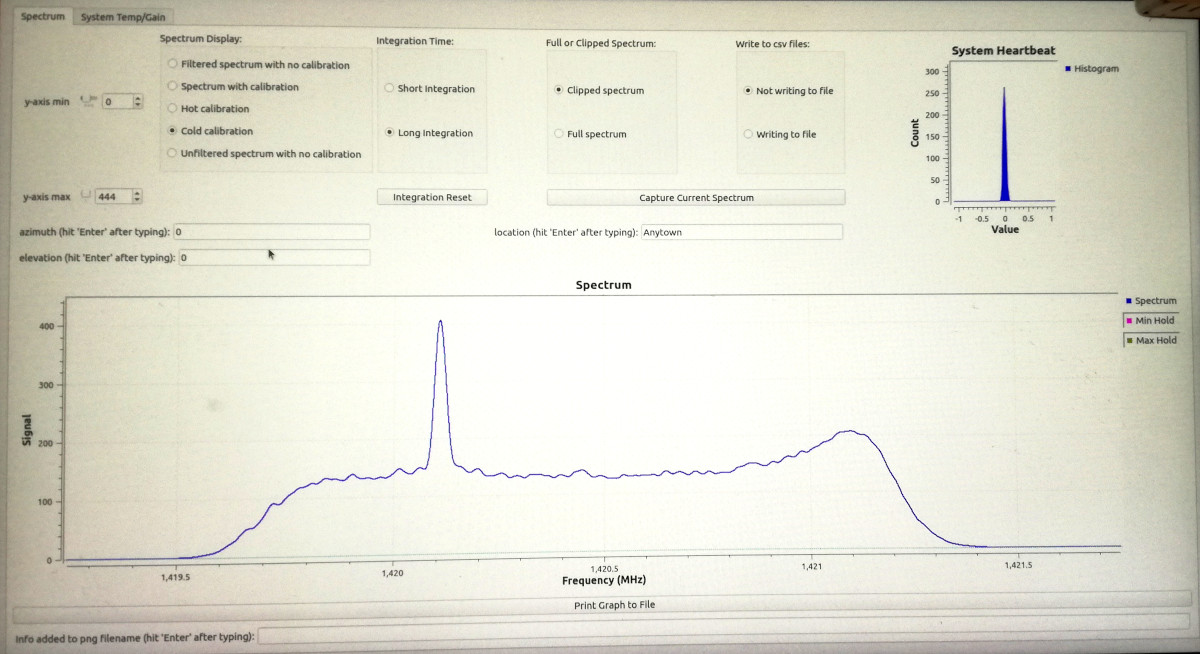Switch to the Spectrum tab
The height and width of the screenshot is (654, 1200).
click(x=43, y=17)
